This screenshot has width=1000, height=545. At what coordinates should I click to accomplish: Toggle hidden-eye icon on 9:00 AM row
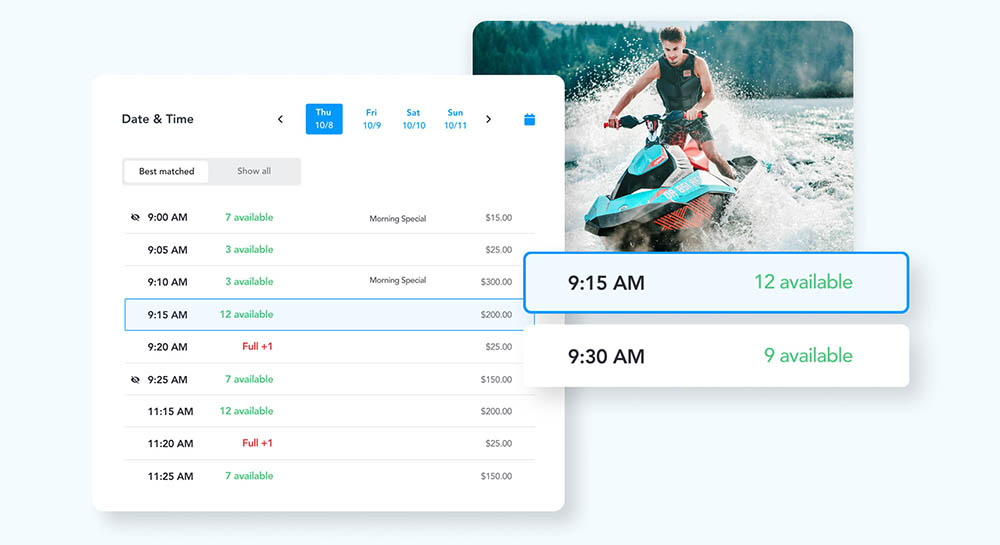coord(135,217)
